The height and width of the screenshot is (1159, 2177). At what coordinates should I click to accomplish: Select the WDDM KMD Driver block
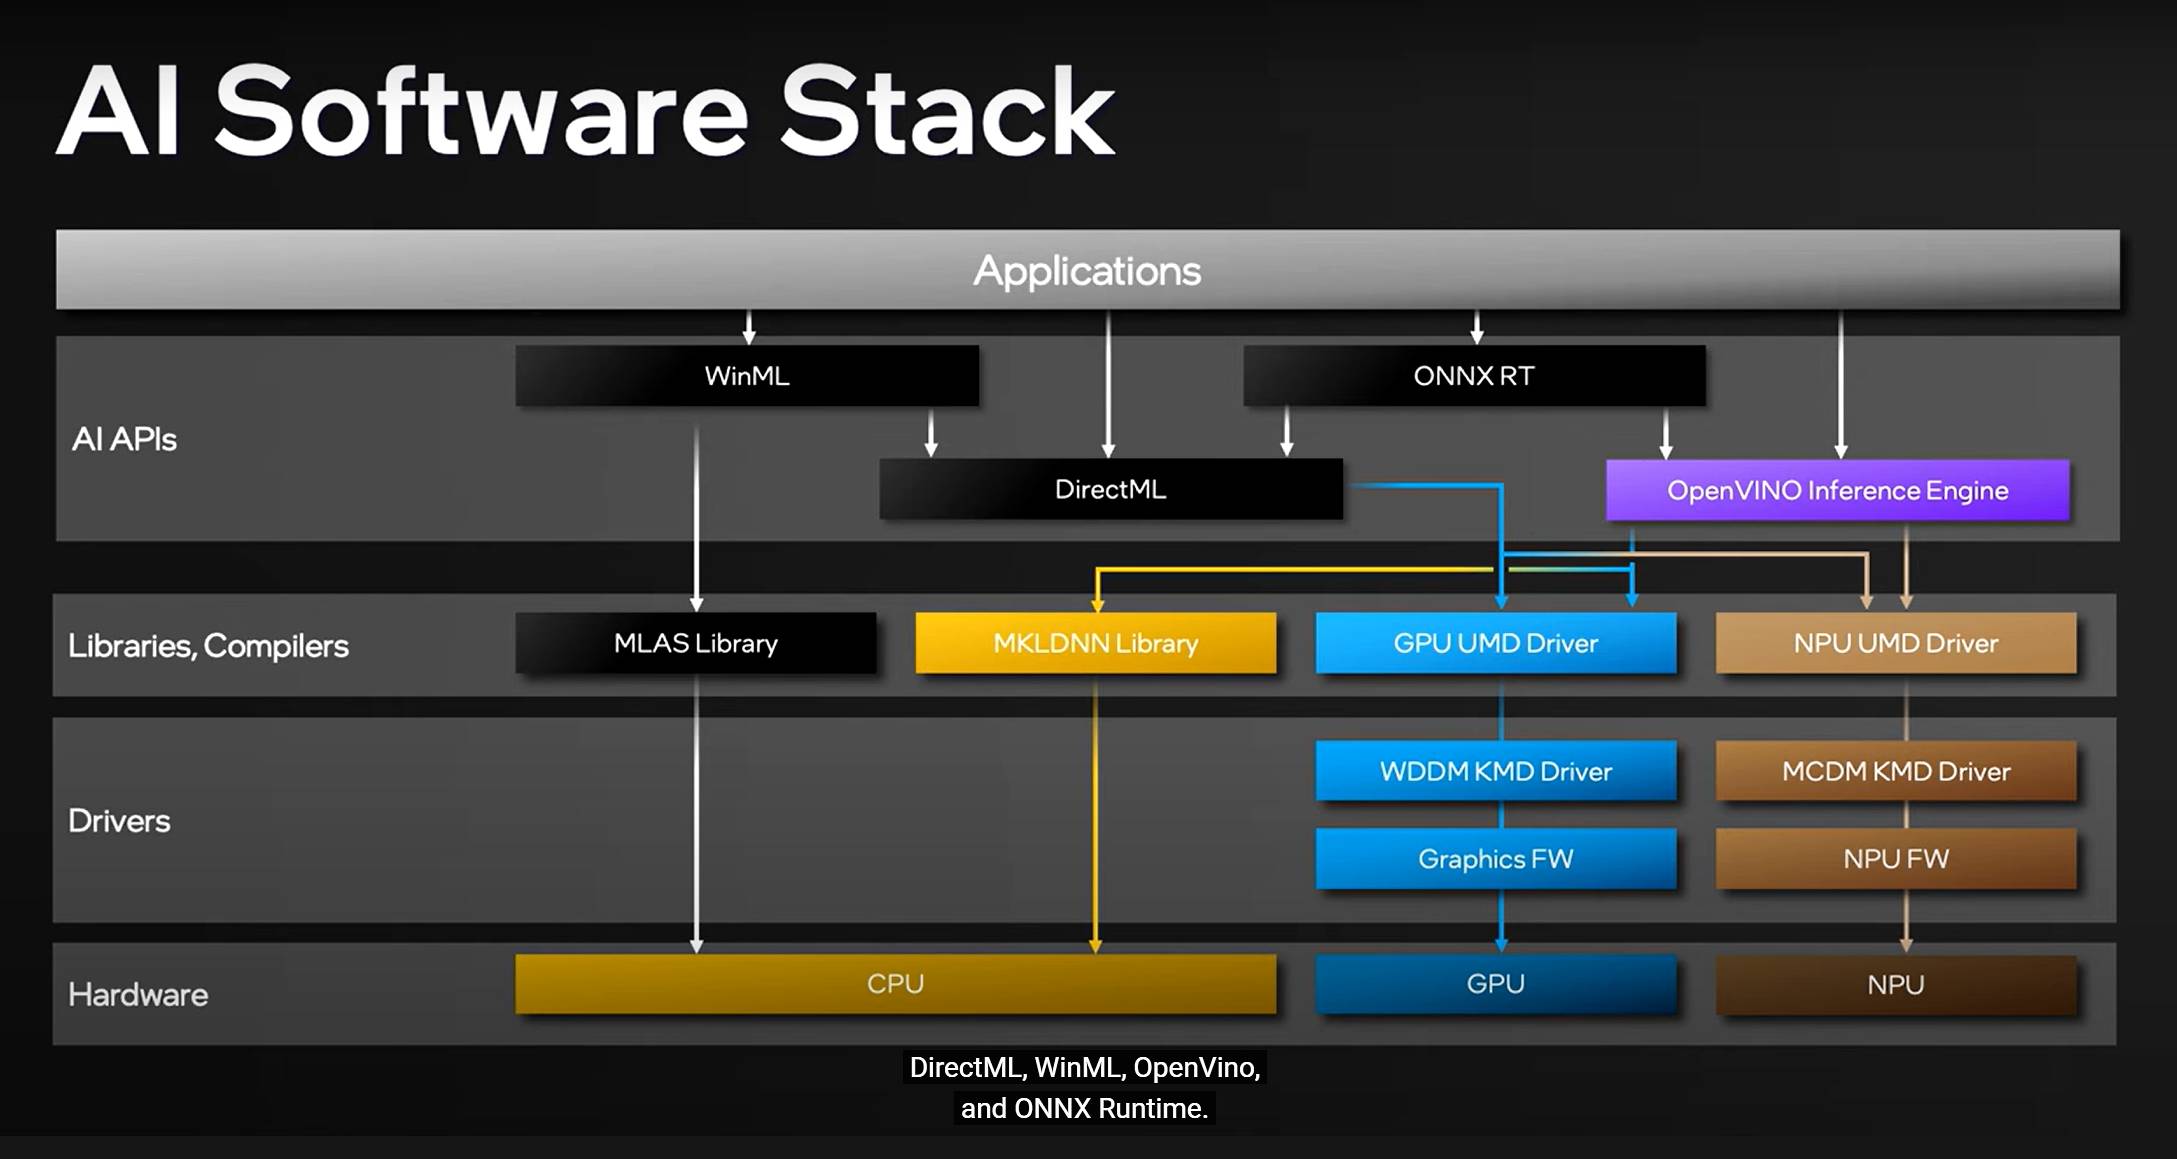pyautogui.click(x=1496, y=771)
